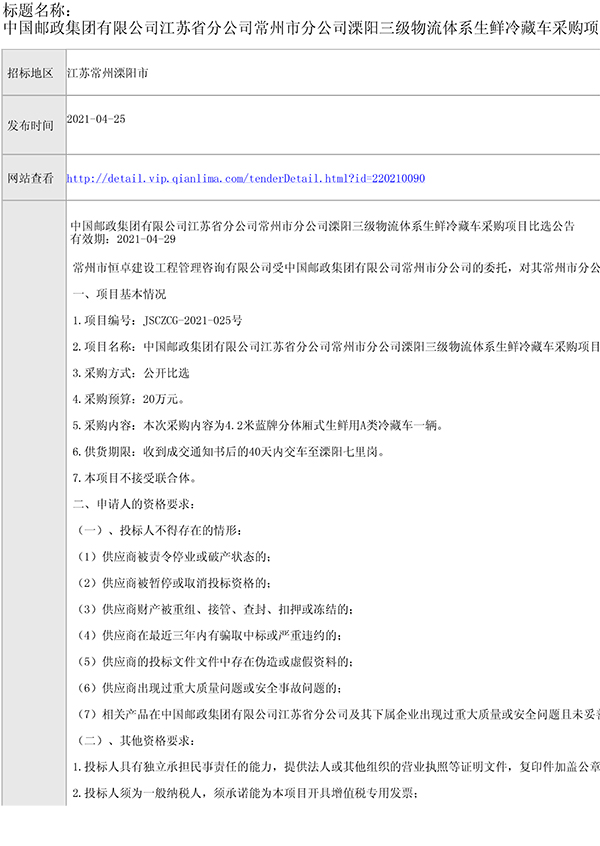Click the announcement title ending 比选公告
This screenshot has width=600, height=846.
tap(323, 226)
